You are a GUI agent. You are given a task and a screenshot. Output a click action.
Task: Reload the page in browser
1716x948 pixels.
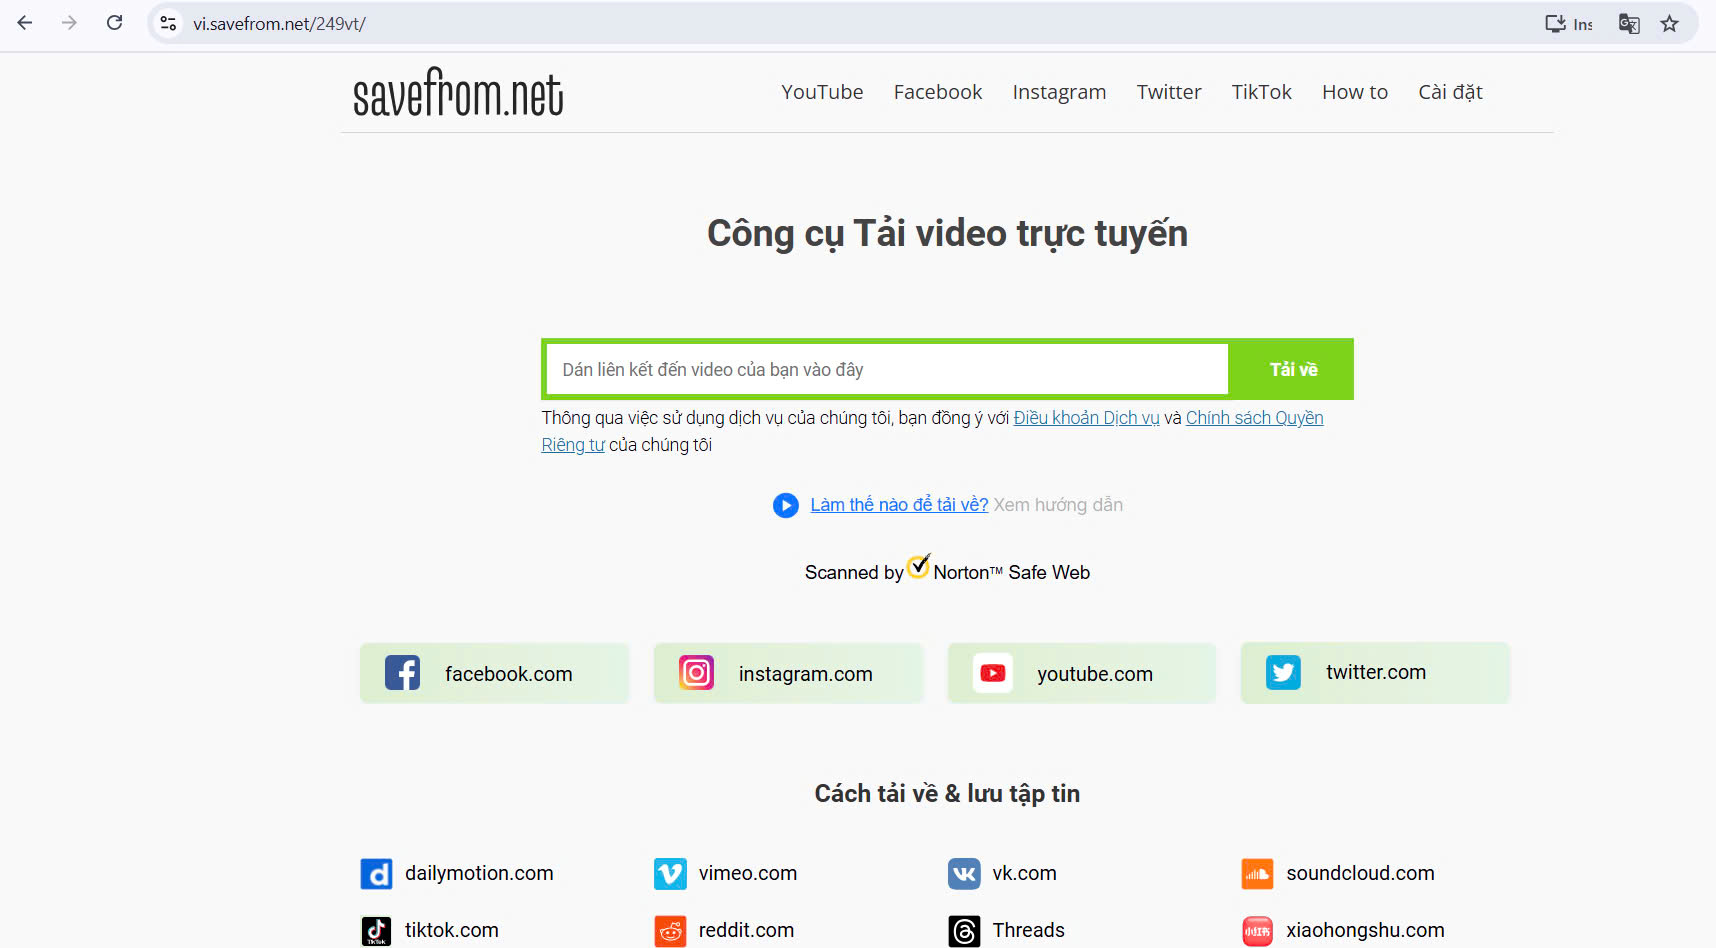pos(115,23)
